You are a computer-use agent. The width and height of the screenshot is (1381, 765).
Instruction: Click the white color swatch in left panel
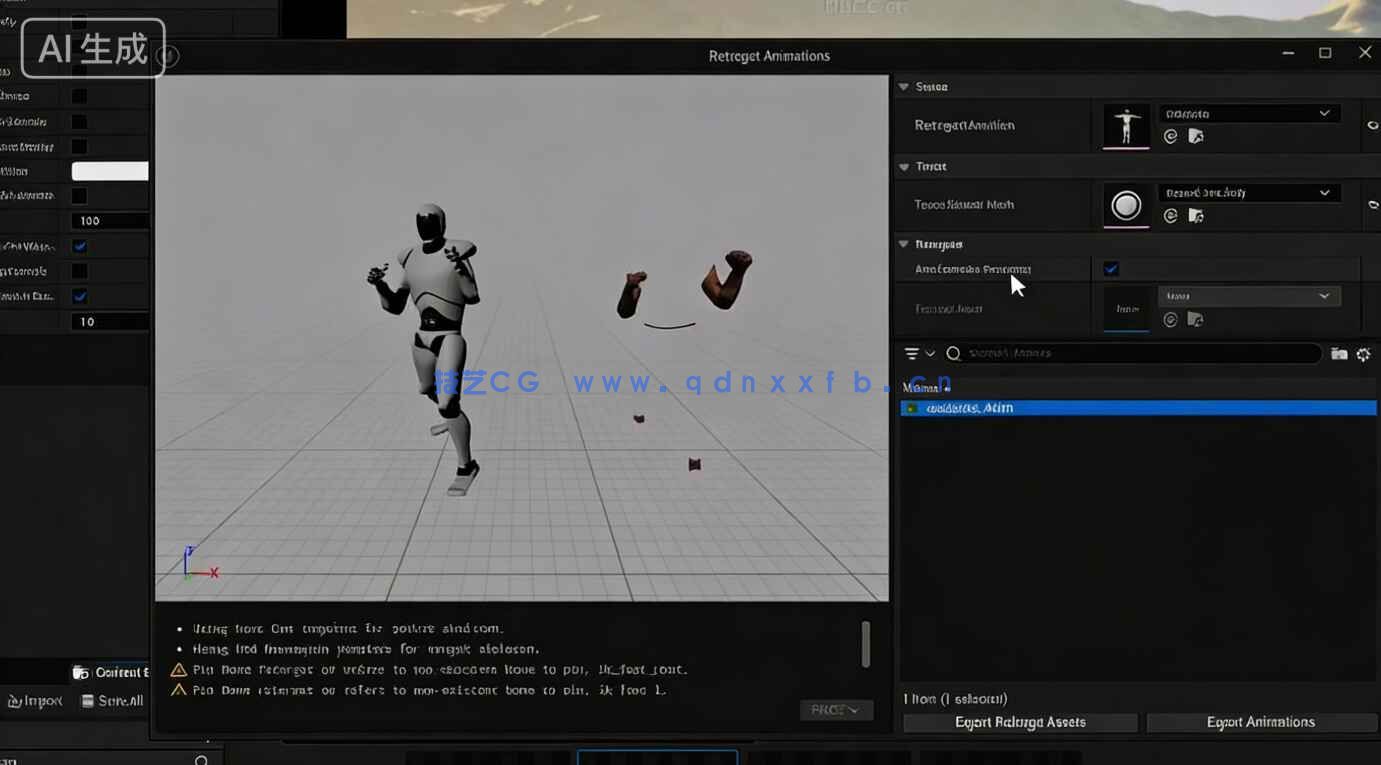(x=110, y=171)
